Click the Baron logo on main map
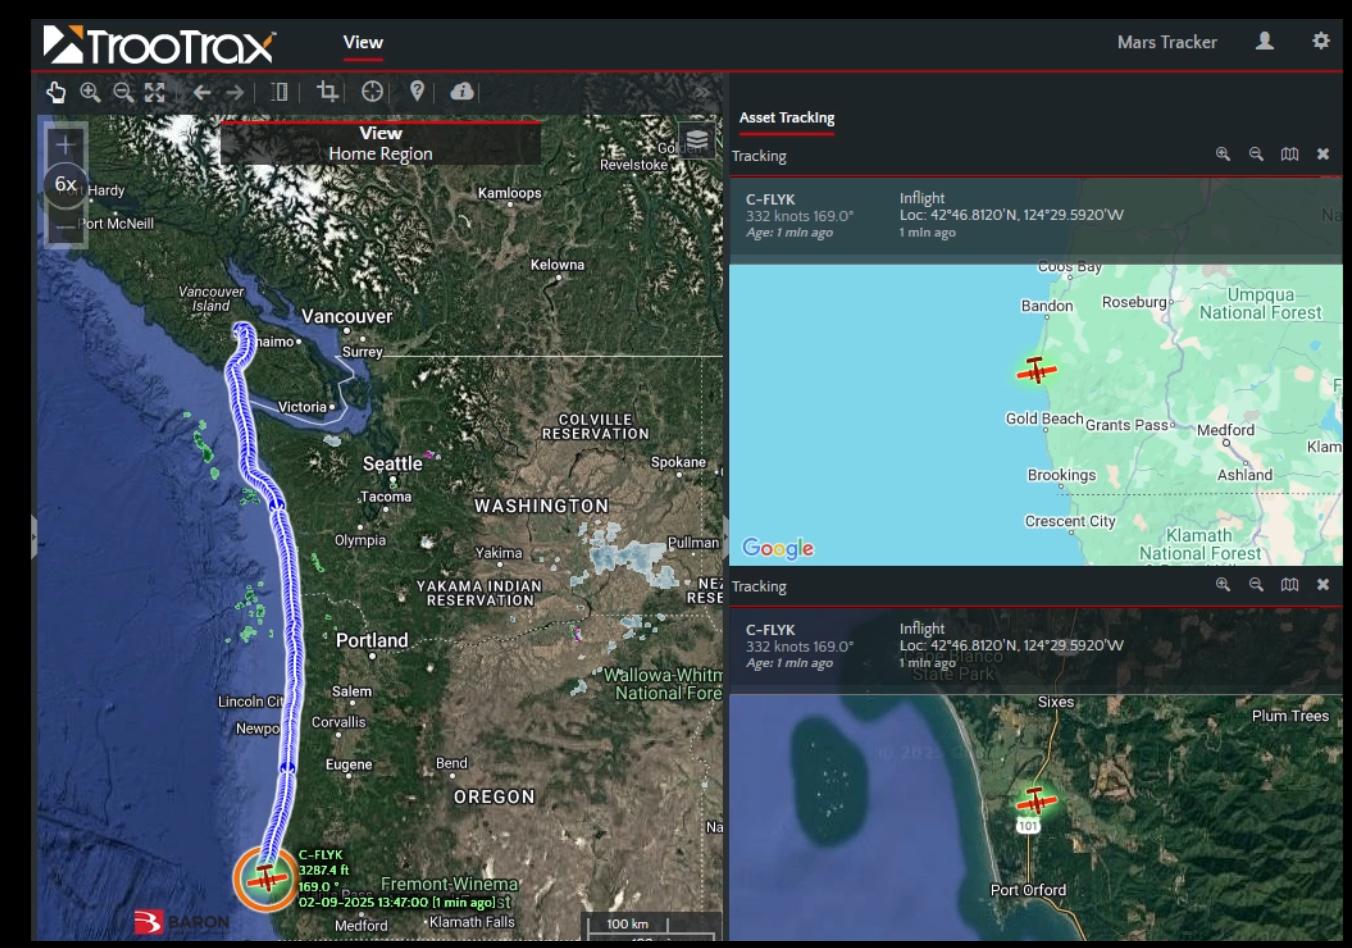 coord(182,921)
